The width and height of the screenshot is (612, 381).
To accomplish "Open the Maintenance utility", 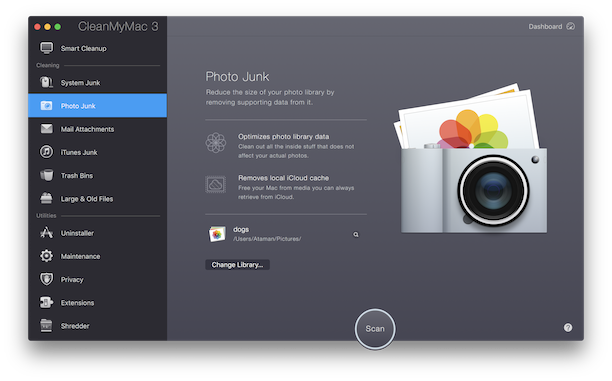I will click(98, 256).
